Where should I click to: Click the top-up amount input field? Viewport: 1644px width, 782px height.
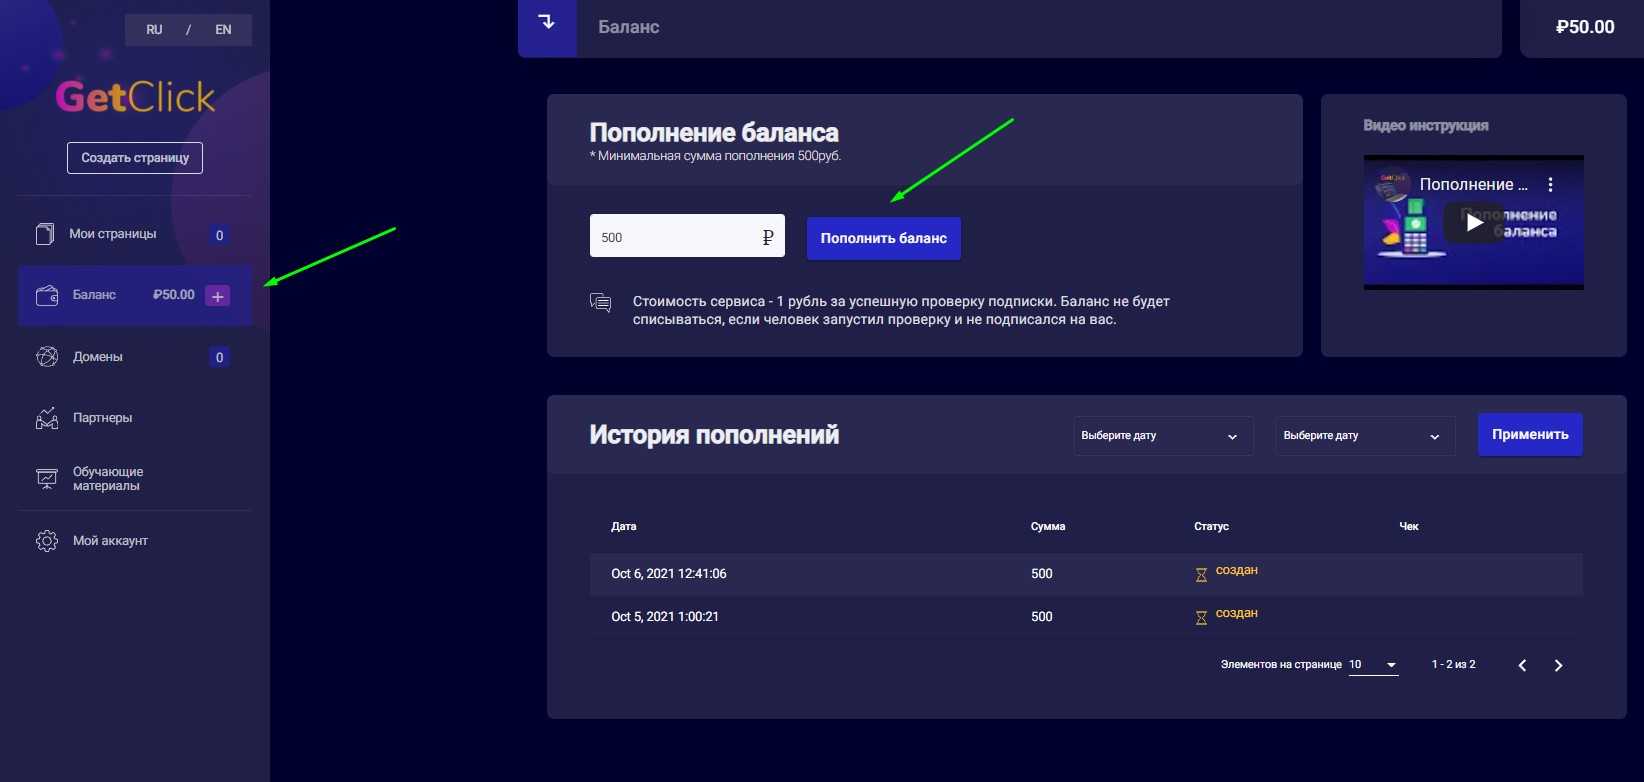pyautogui.click(x=675, y=237)
